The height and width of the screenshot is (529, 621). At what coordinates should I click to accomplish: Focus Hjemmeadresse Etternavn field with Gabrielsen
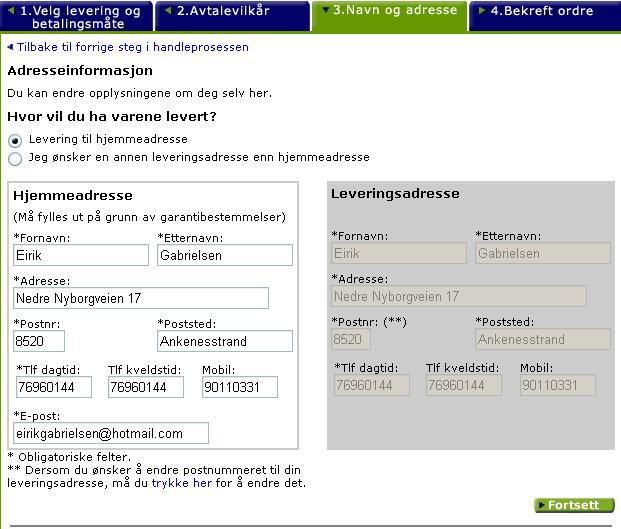[x=225, y=255]
